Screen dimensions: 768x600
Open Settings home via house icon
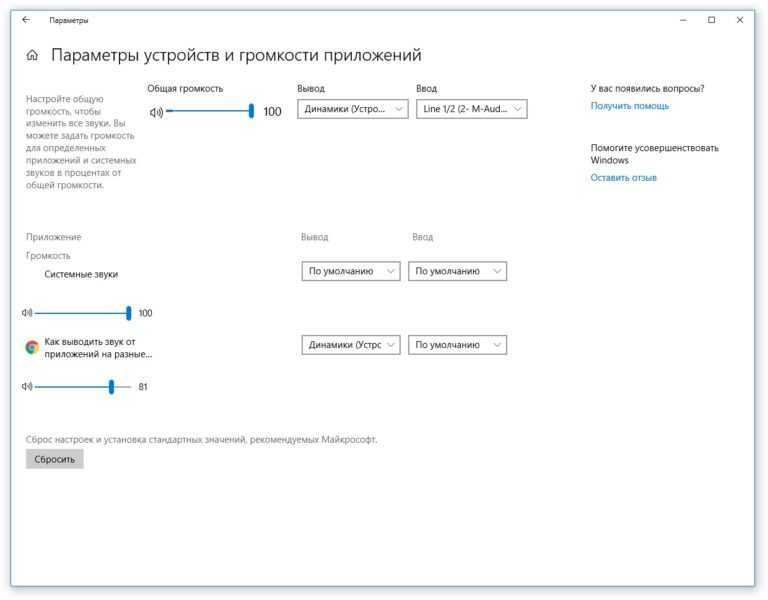(32, 55)
